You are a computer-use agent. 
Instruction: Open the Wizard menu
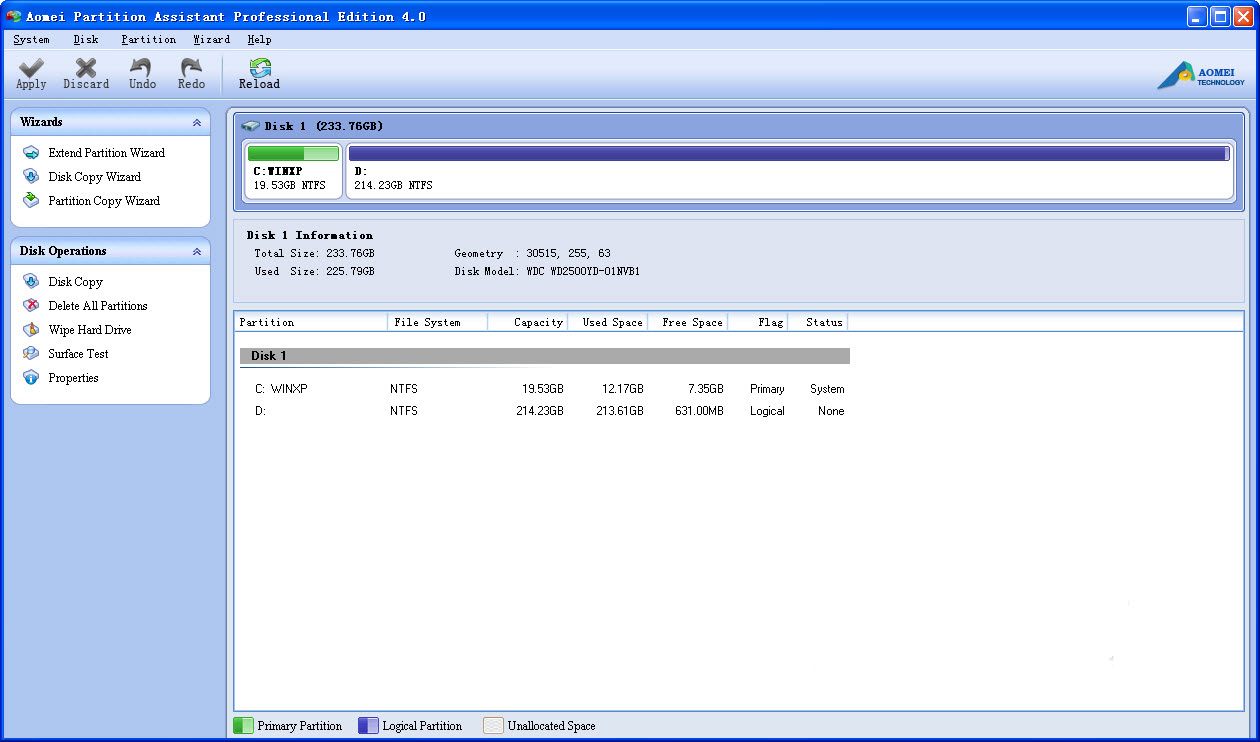pyautogui.click(x=211, y=40)
